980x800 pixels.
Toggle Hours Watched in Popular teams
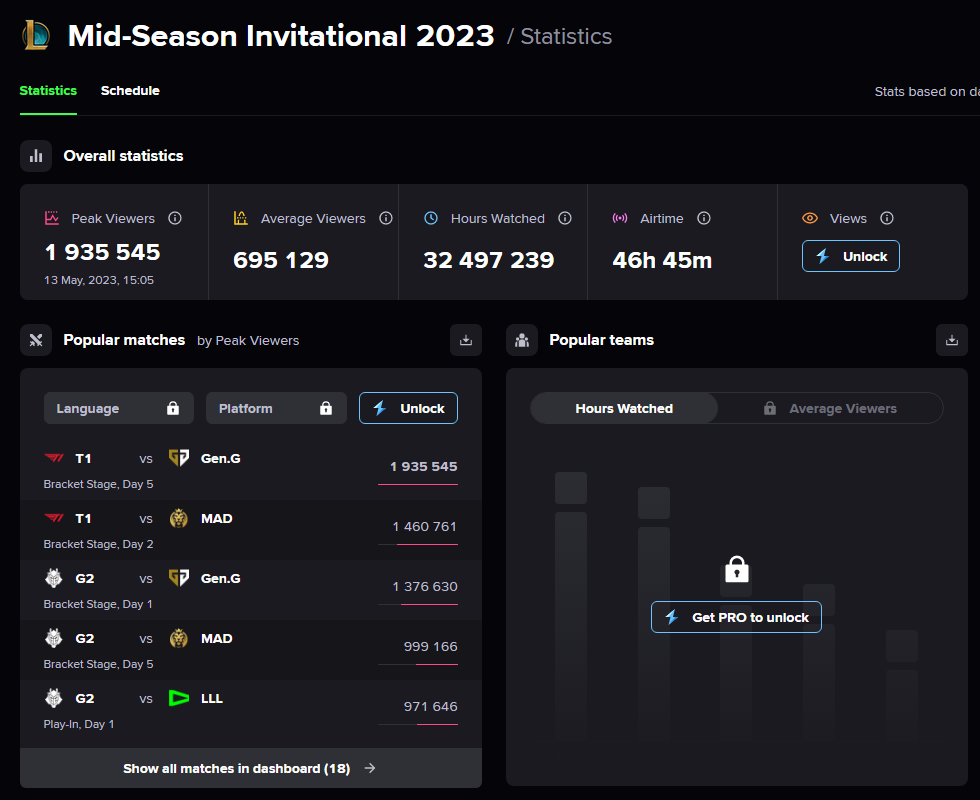coord(624,408)
